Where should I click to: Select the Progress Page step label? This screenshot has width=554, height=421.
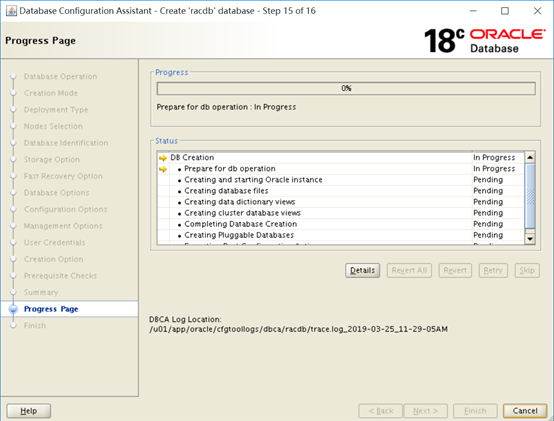coord(51,309)
